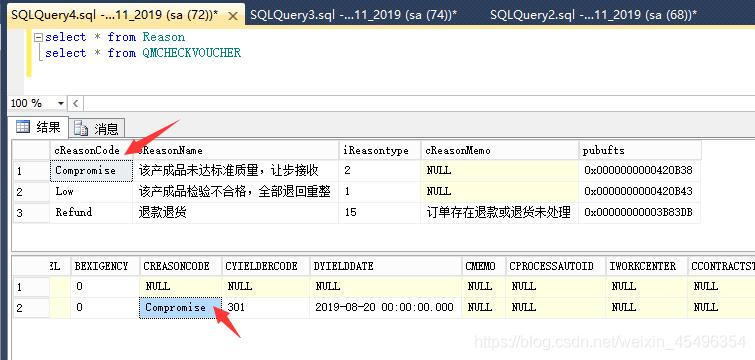Click the QMCHECKVOUCHER table name in query
This screenshot has width=755, height=360.
191,53
